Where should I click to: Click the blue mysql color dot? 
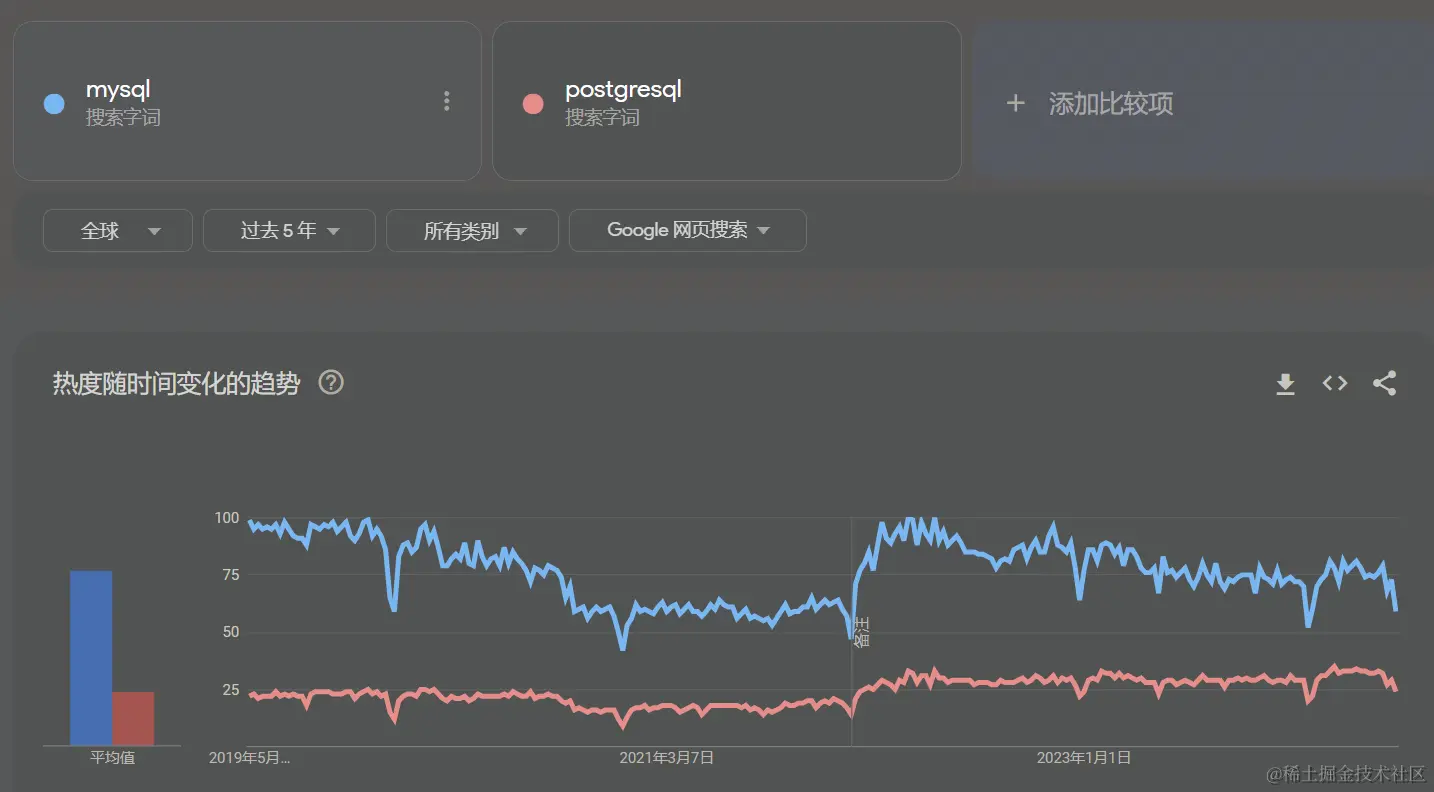coord(54,104)
